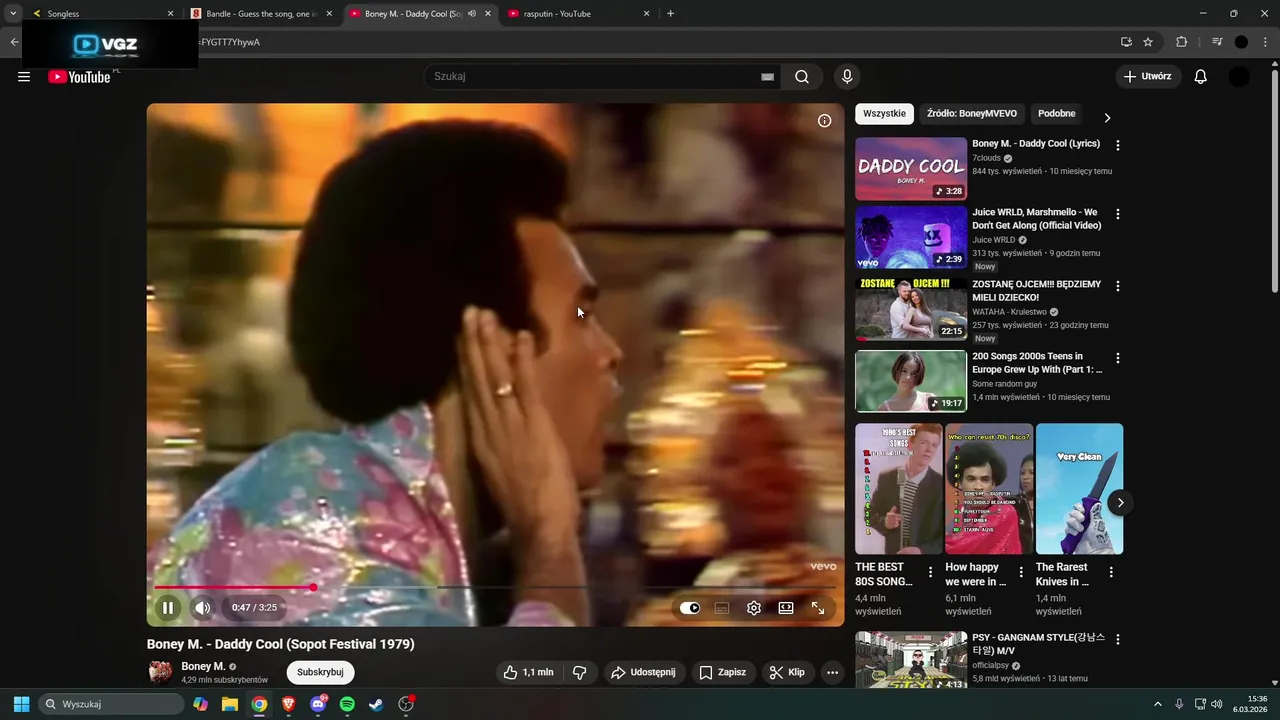Viewport: 1280px width, 720px height.
Task: Open the Chrome tab search dropdown
Action: pyautogui.click(x=13, y=14)
